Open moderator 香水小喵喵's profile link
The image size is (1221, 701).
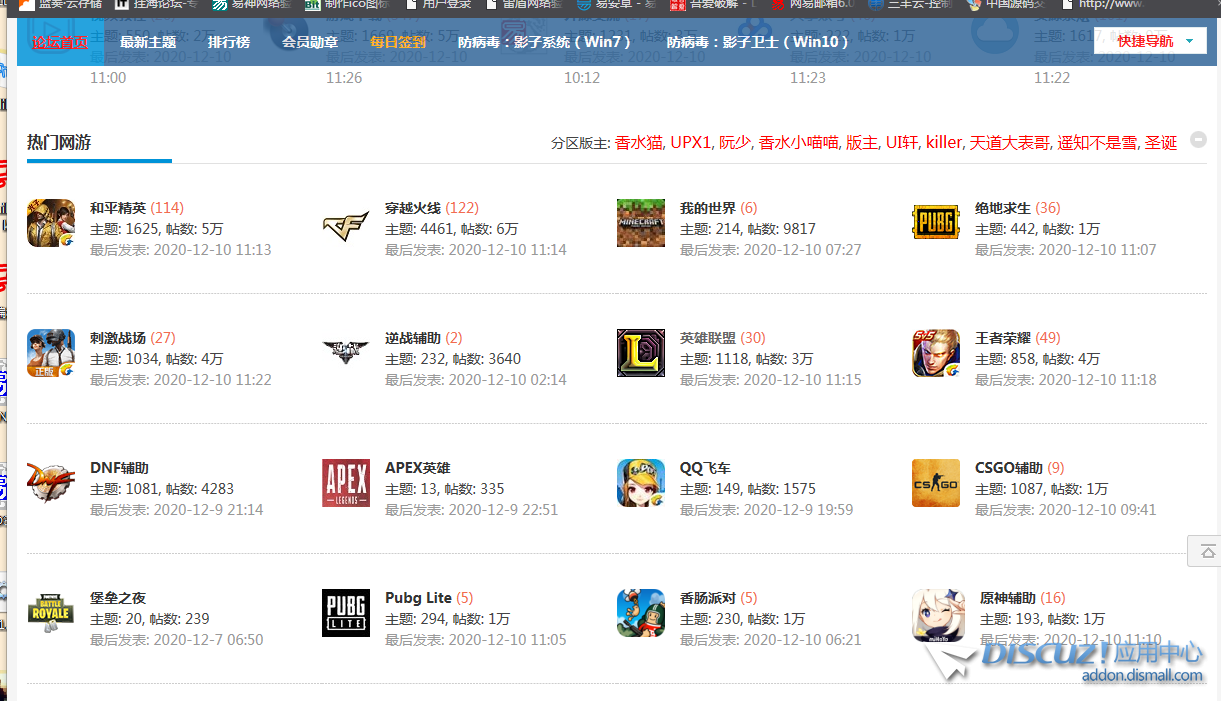point(798,143)
